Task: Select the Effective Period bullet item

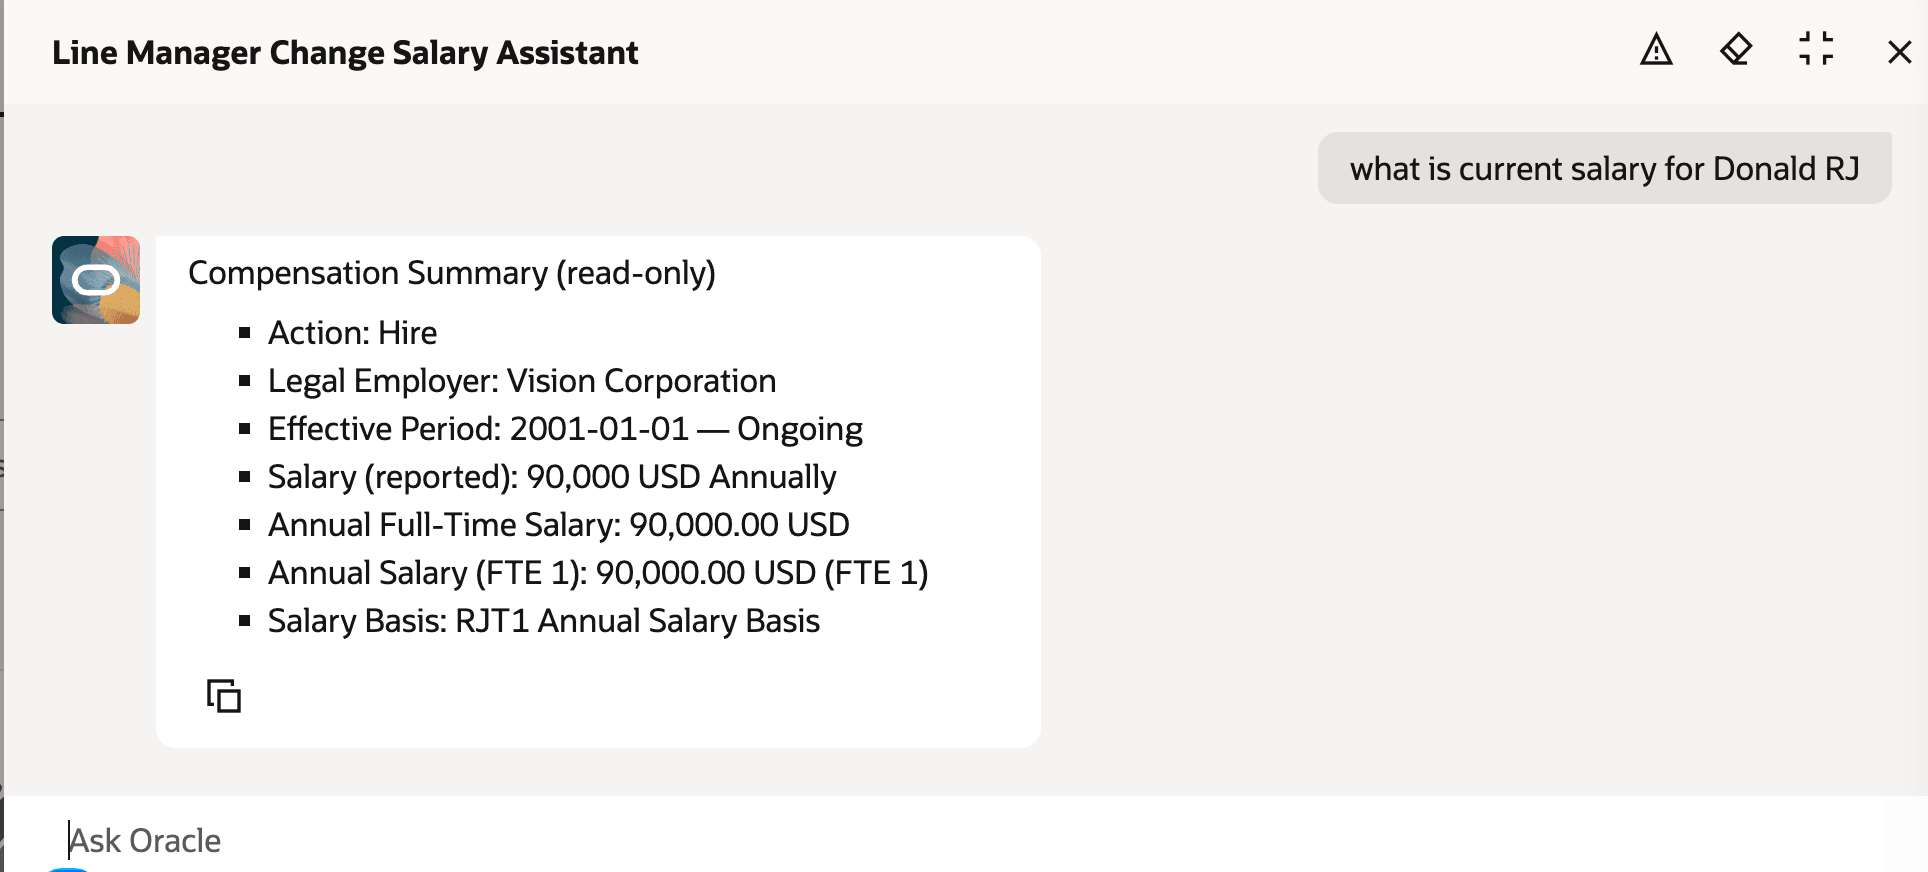Action: click(565, 428)
